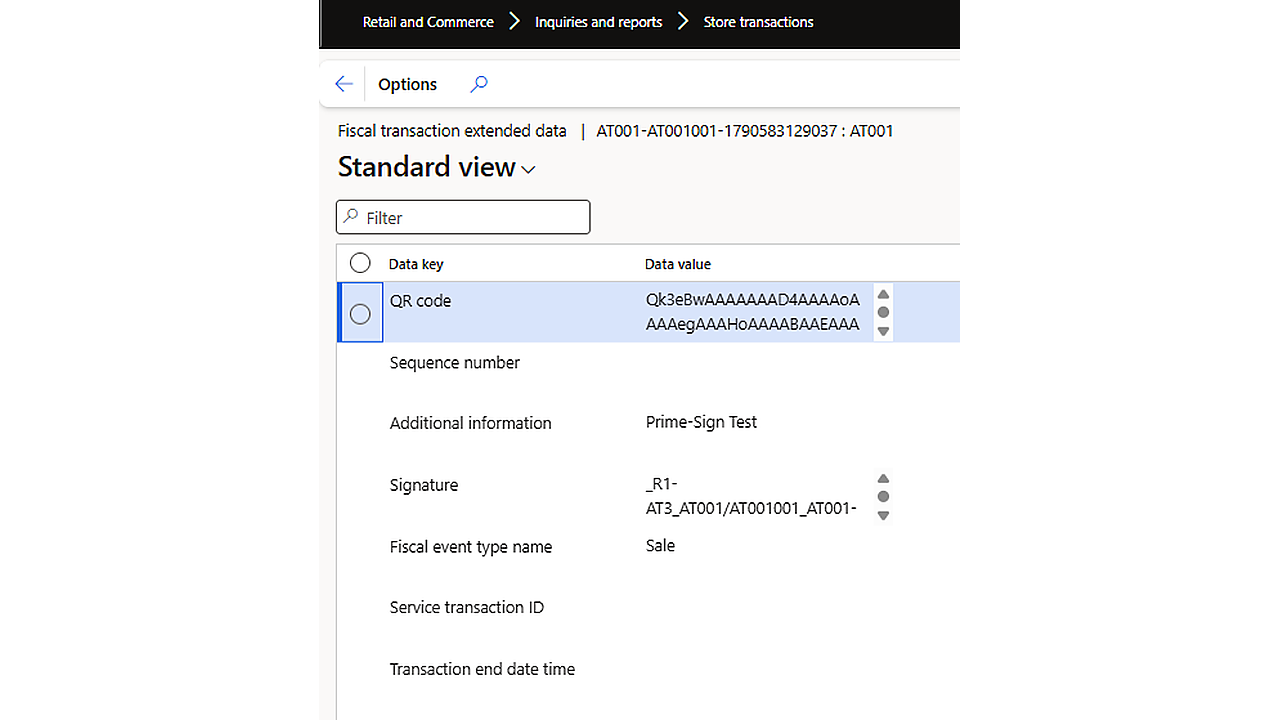Select the Signature data key row
The width and height of the screenshot is (1280, 720).
tap(424, 485)
